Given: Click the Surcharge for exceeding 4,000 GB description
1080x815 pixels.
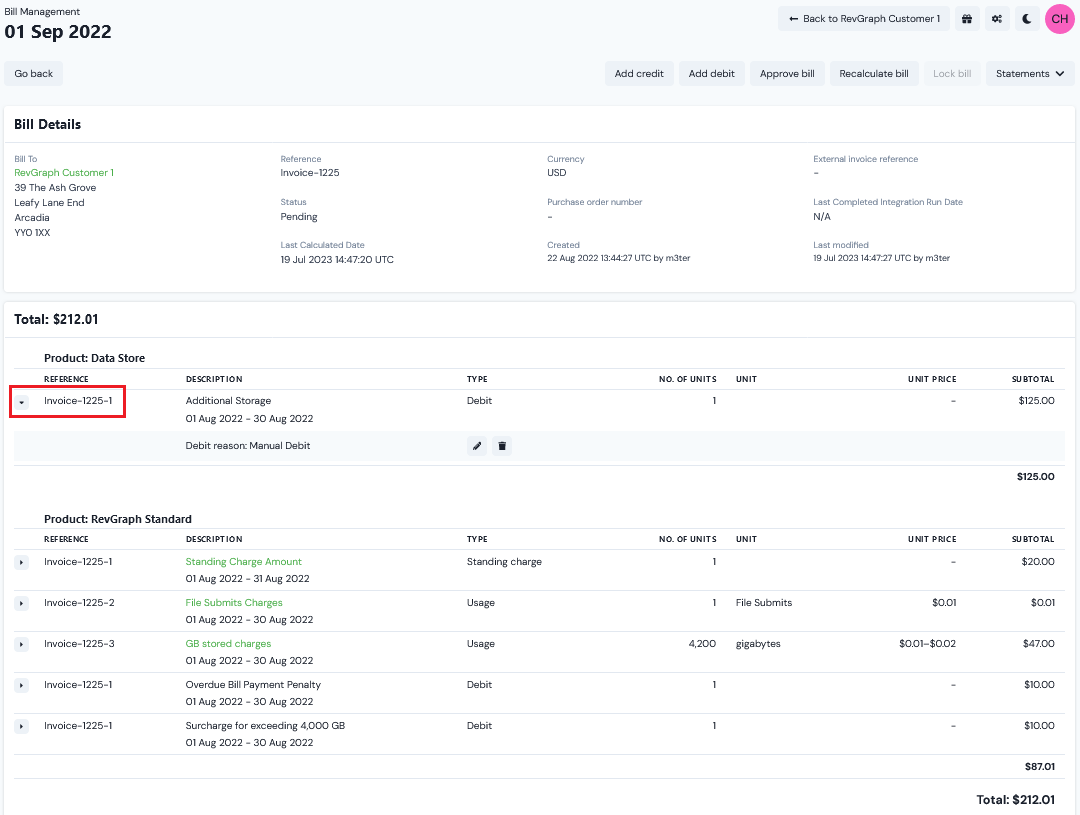Looking at the screenshot, I should [x=265, y=725].
